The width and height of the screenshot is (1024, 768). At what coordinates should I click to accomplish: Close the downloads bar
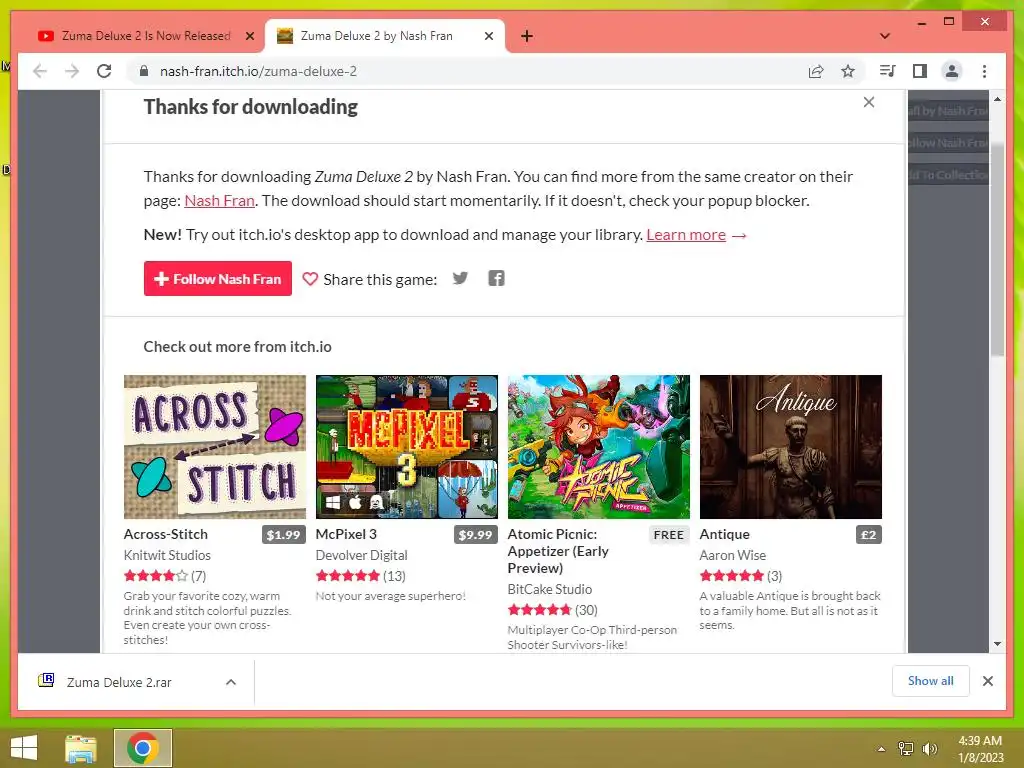(988, 681)
